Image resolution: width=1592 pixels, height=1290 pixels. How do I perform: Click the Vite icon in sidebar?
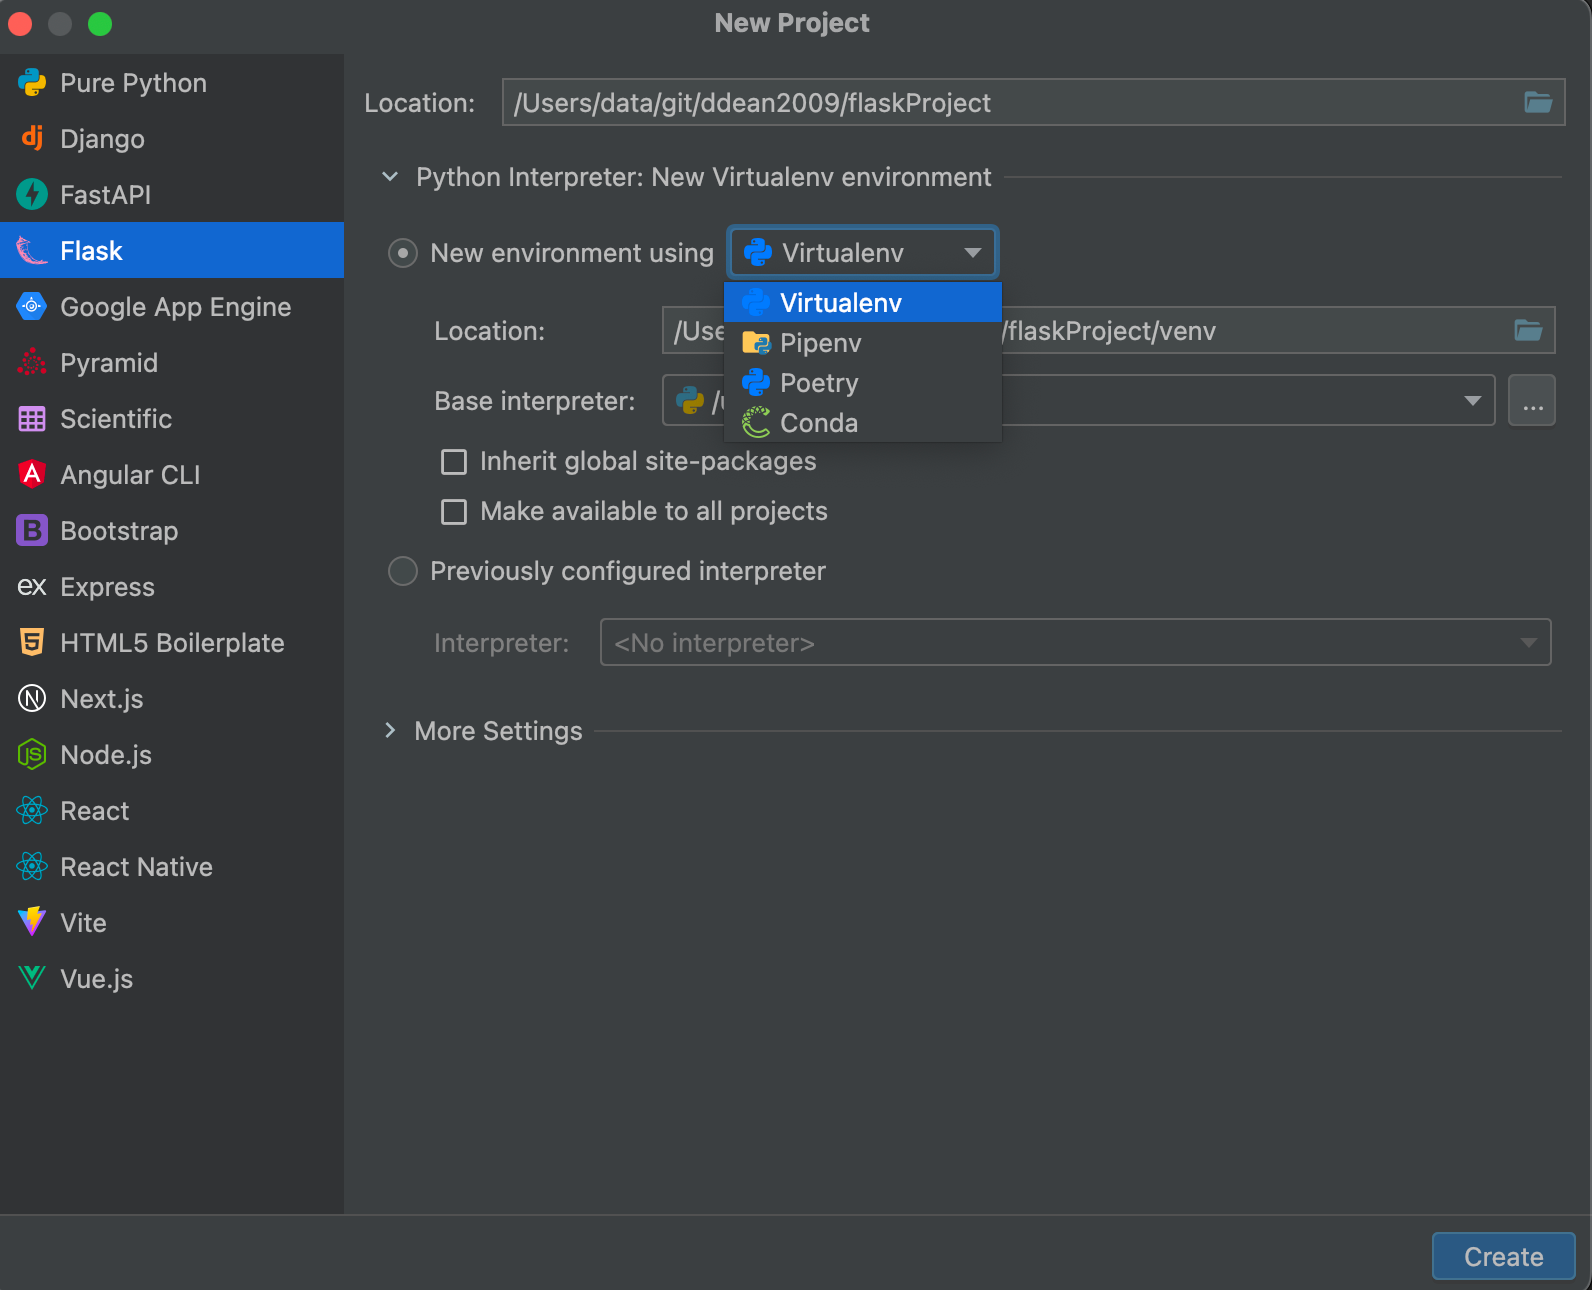point(32,922)
